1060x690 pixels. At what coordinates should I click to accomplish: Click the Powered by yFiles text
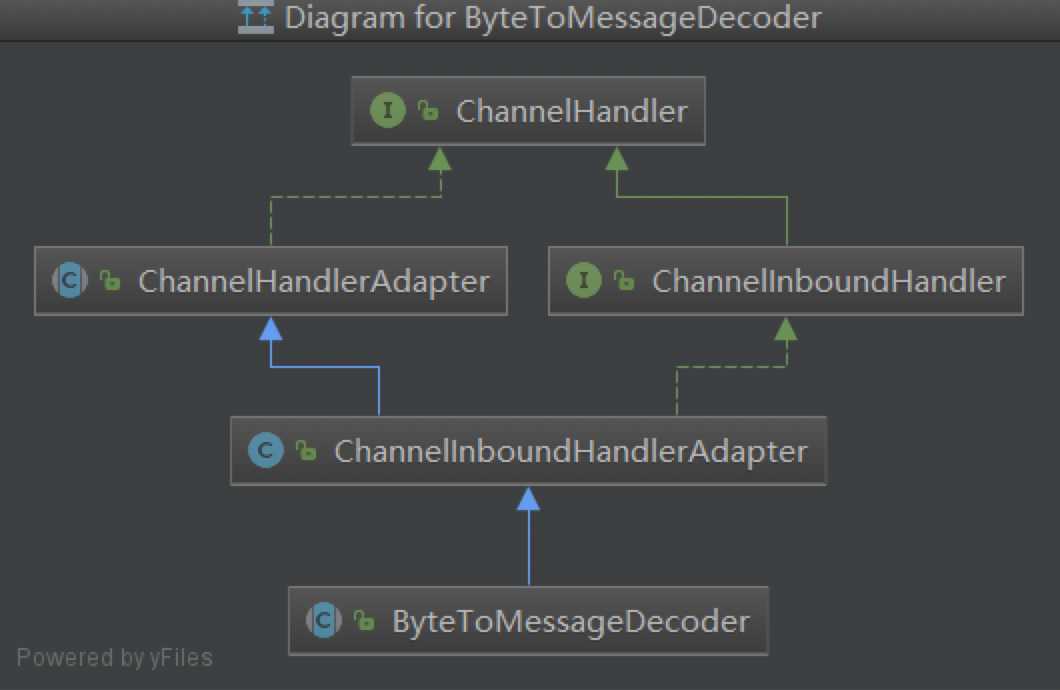click(114, 658)
